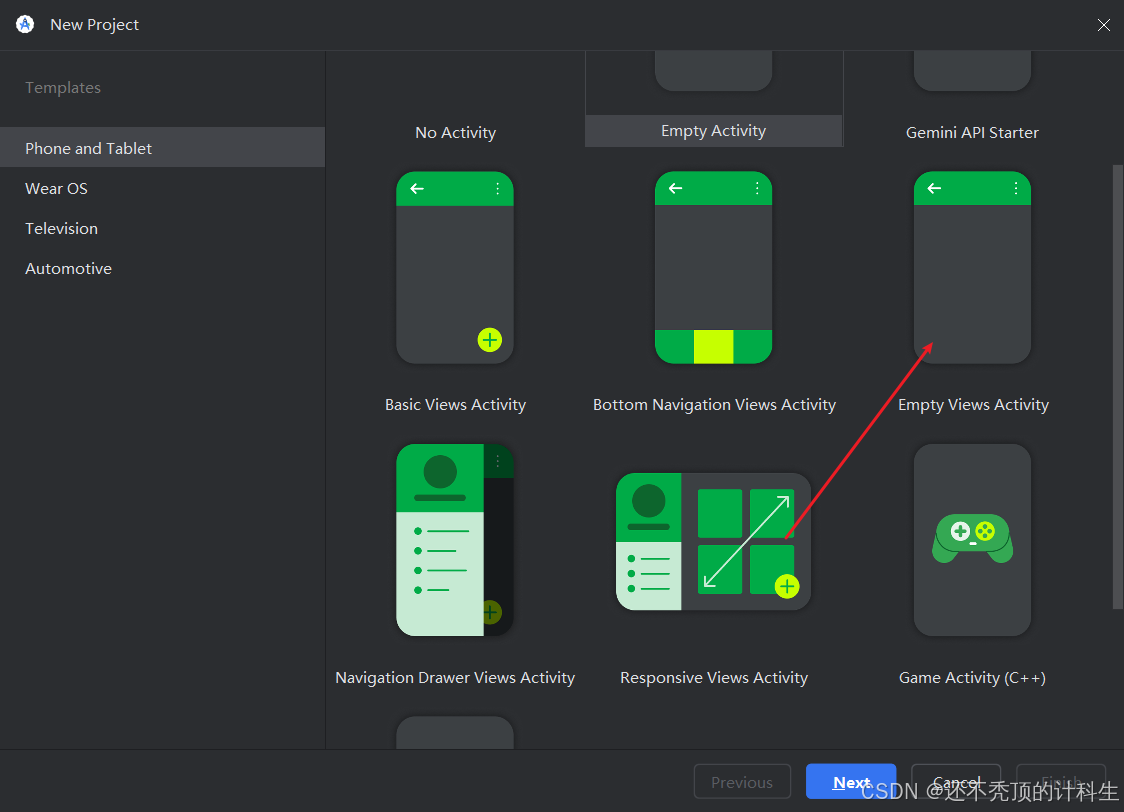The image size is (1124, 812).
Task: Select the Responsive Views Activity thumbnail
Action: click(713, 541)
